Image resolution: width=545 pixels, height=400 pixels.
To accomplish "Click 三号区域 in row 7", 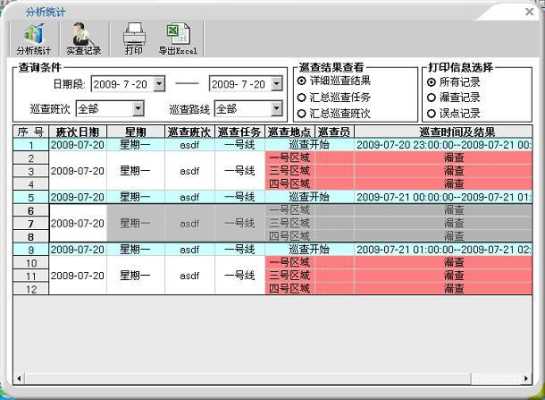I will coord(290,223).
